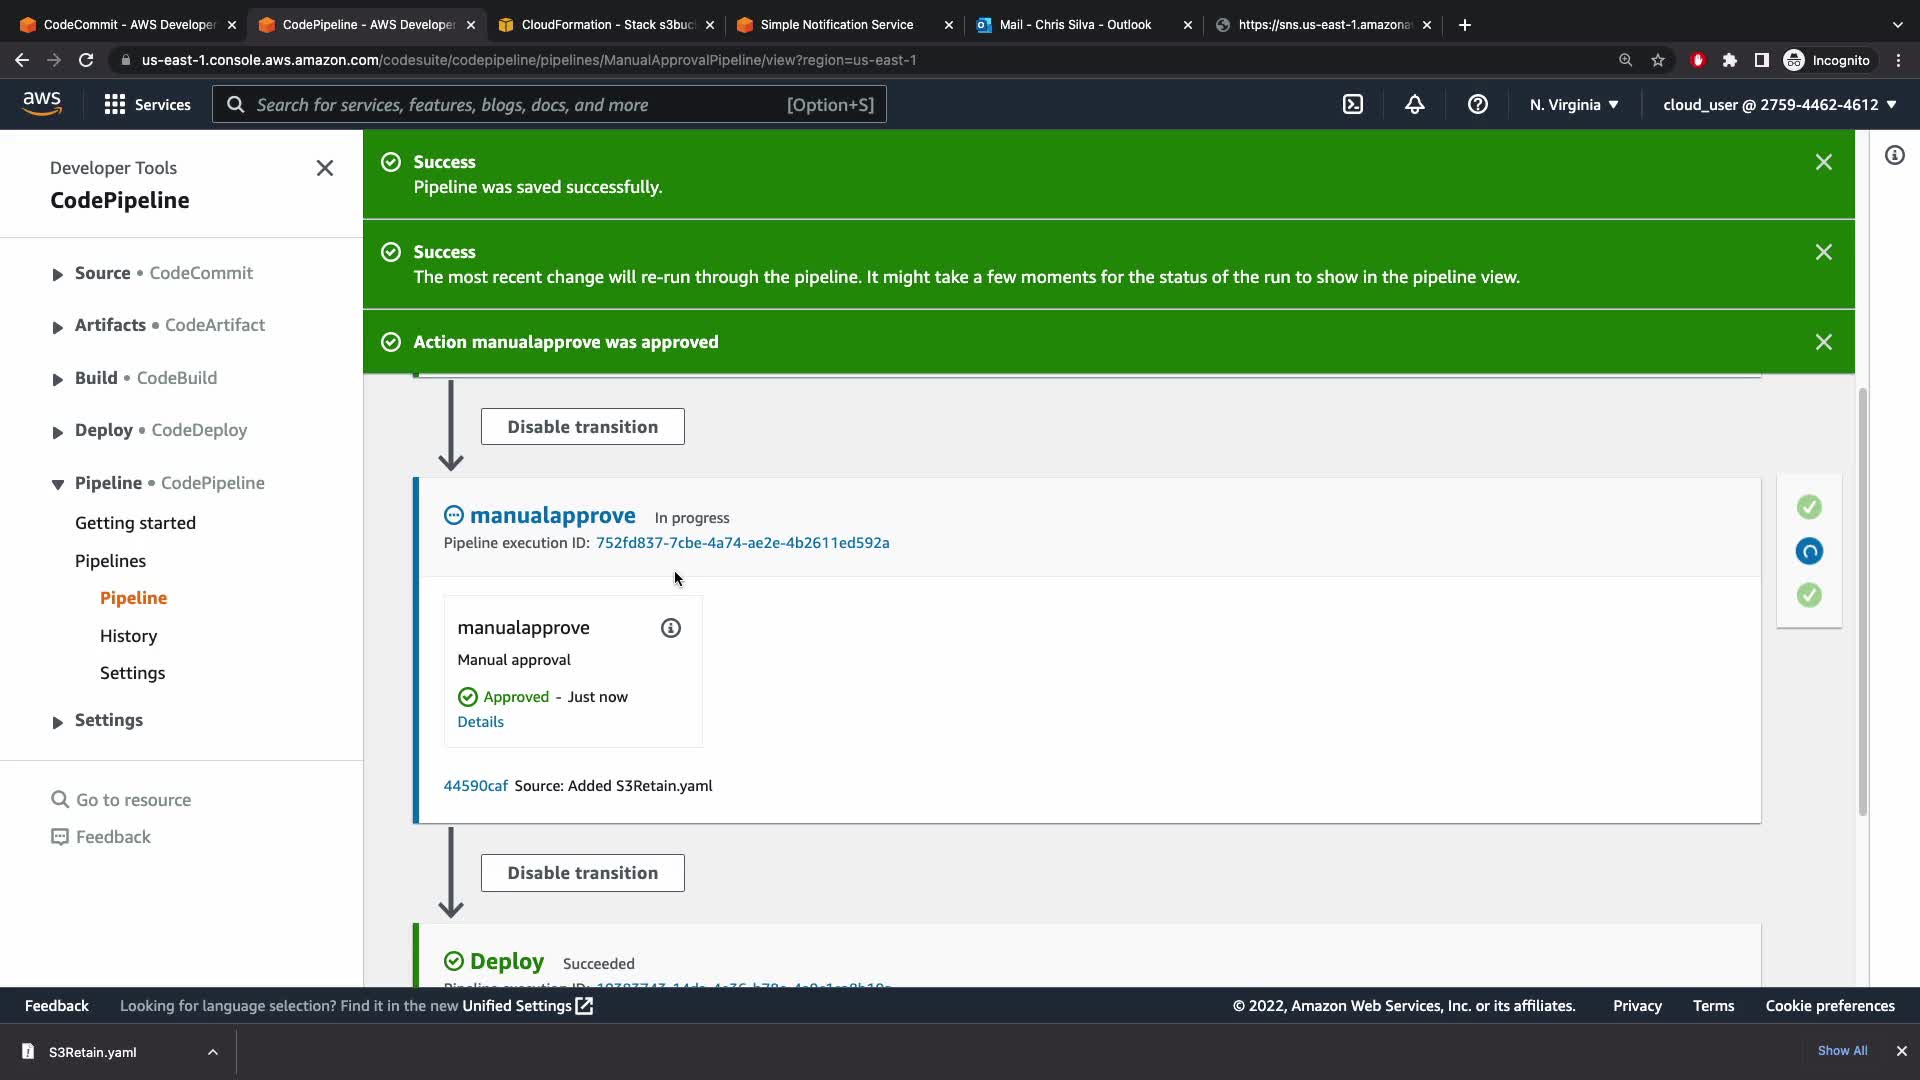
Task: Open the N. Virginia region dropdown
Action: [1573, 104]
